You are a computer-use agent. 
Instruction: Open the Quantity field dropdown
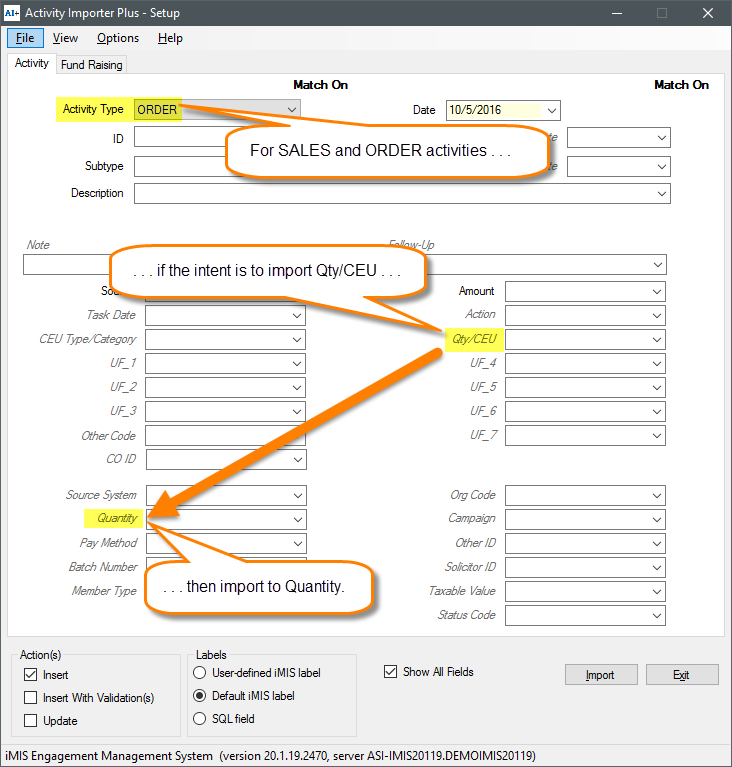pyautogui.click(x=297, y=519)
